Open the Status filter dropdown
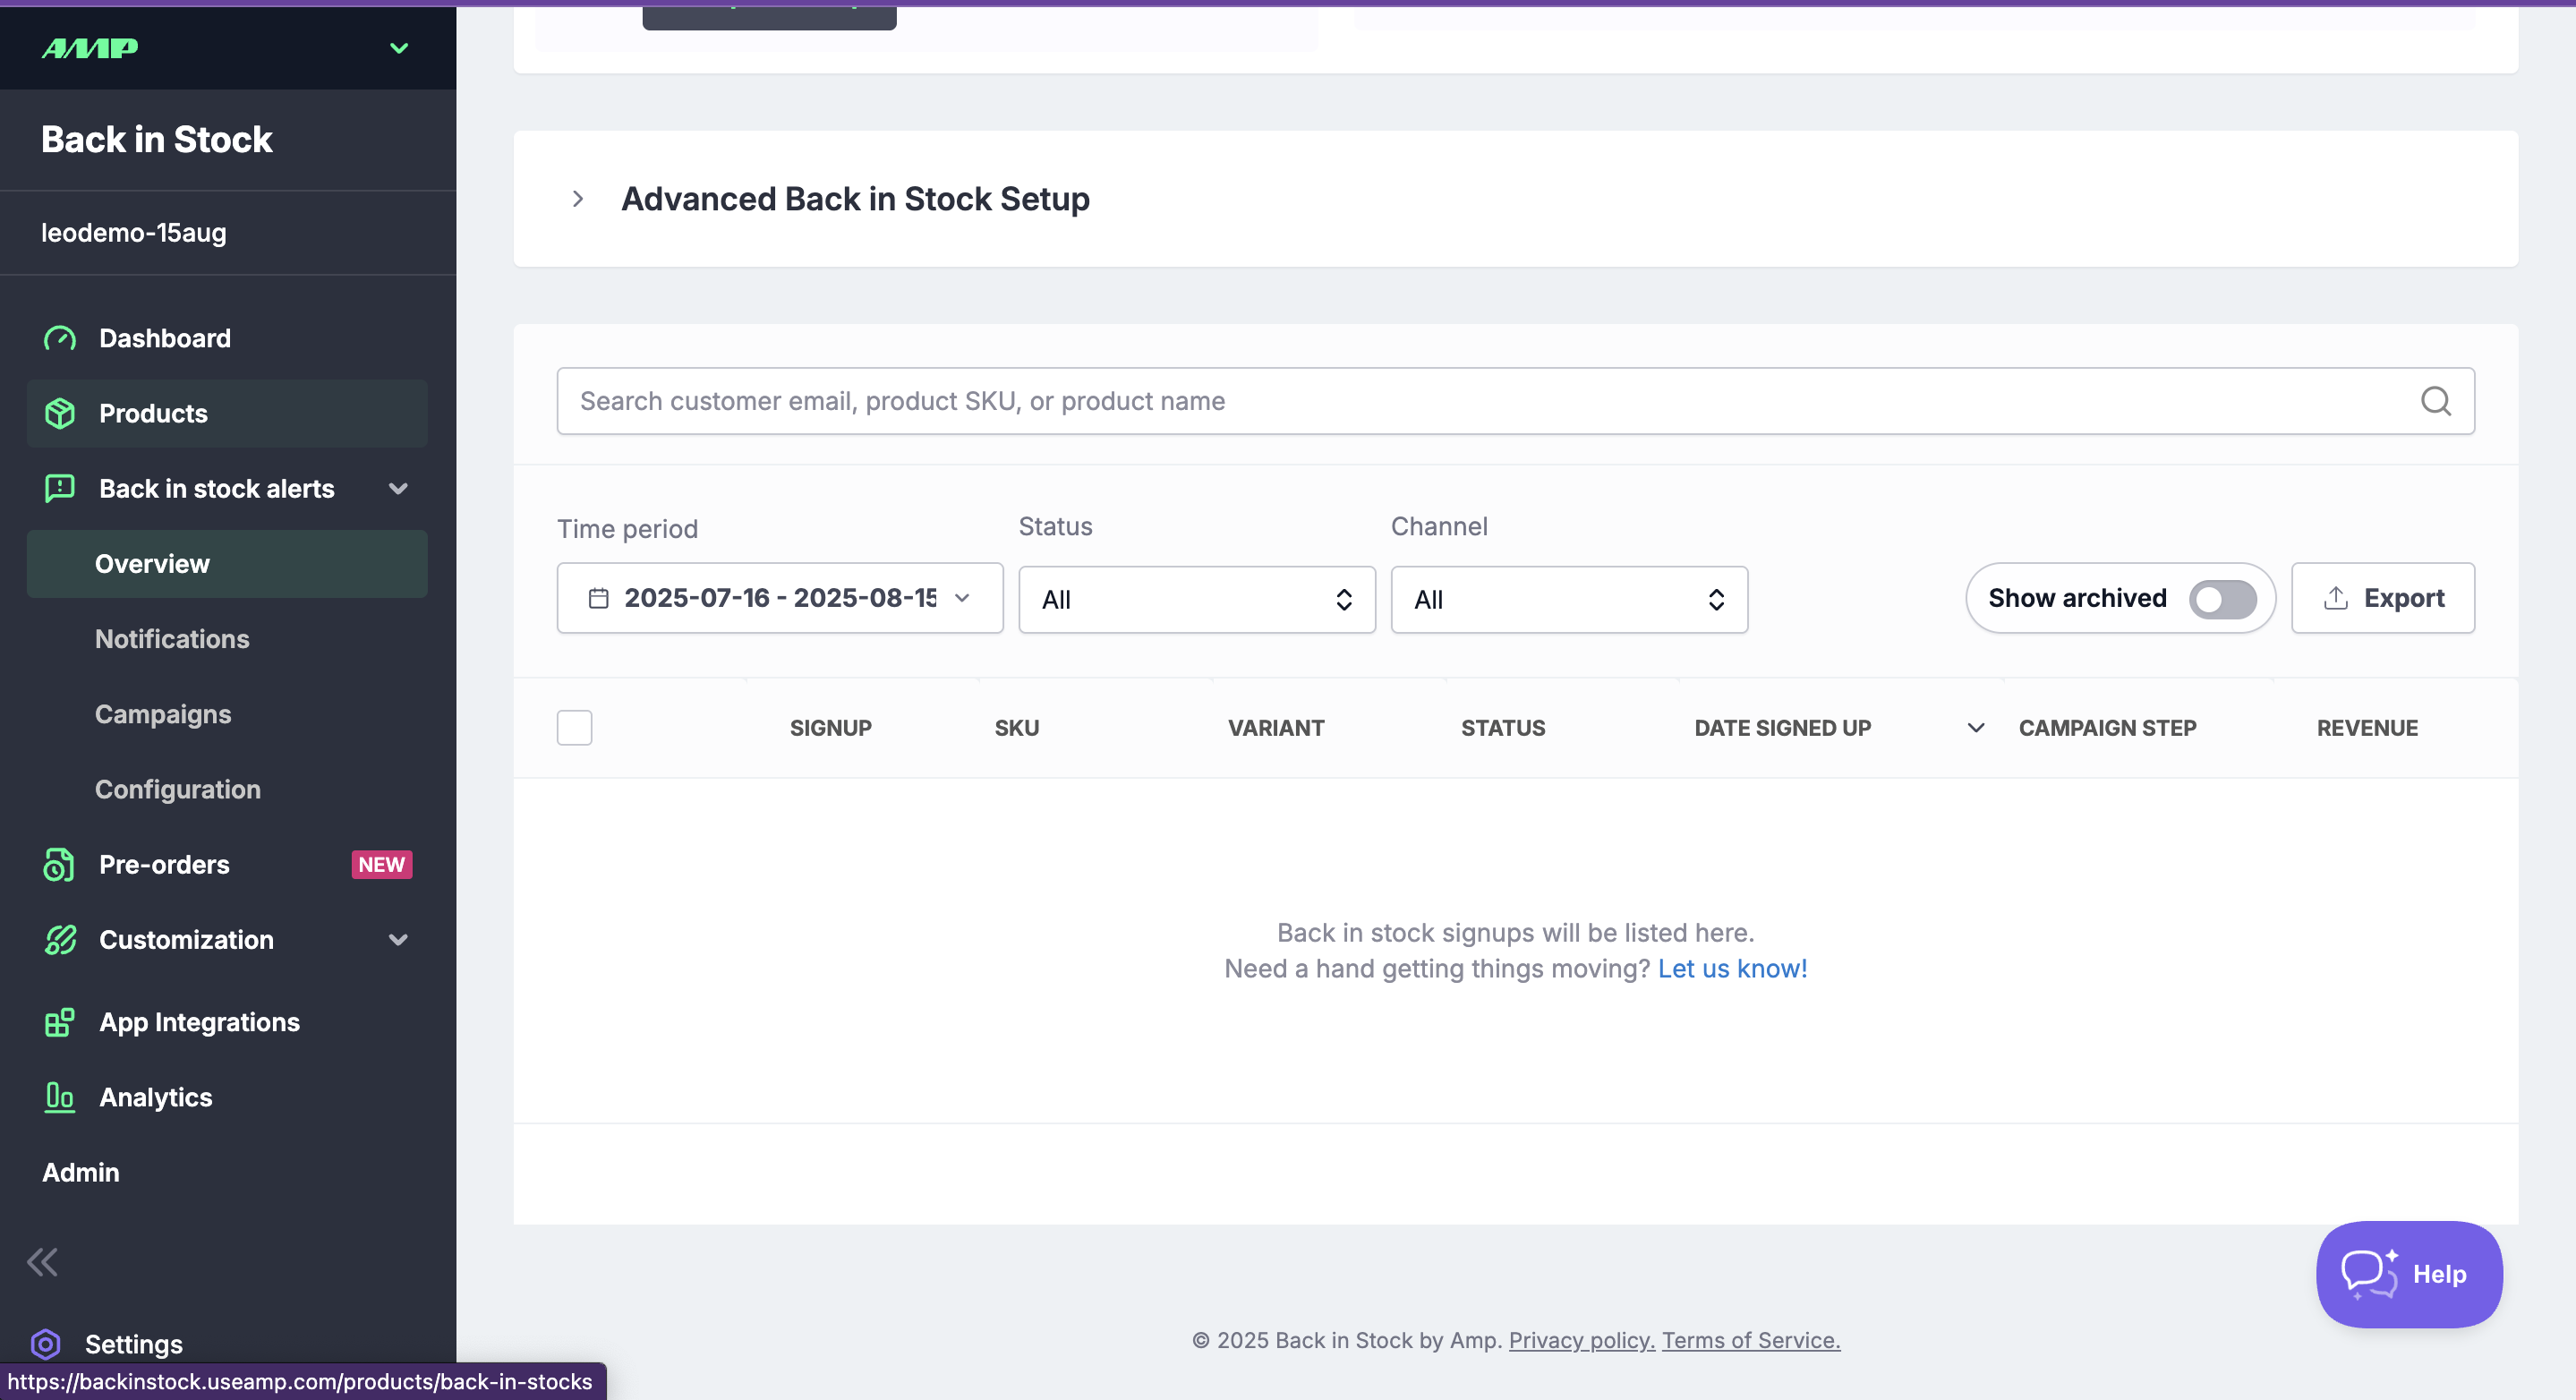2576x1400 pixels. (1196, 599)
